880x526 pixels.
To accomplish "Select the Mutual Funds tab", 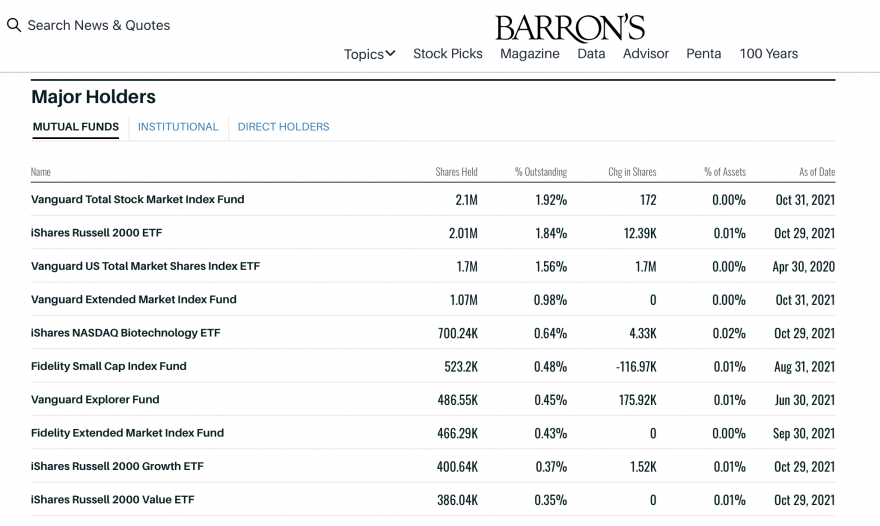I will pyautogui.click(x=76, y=127).
